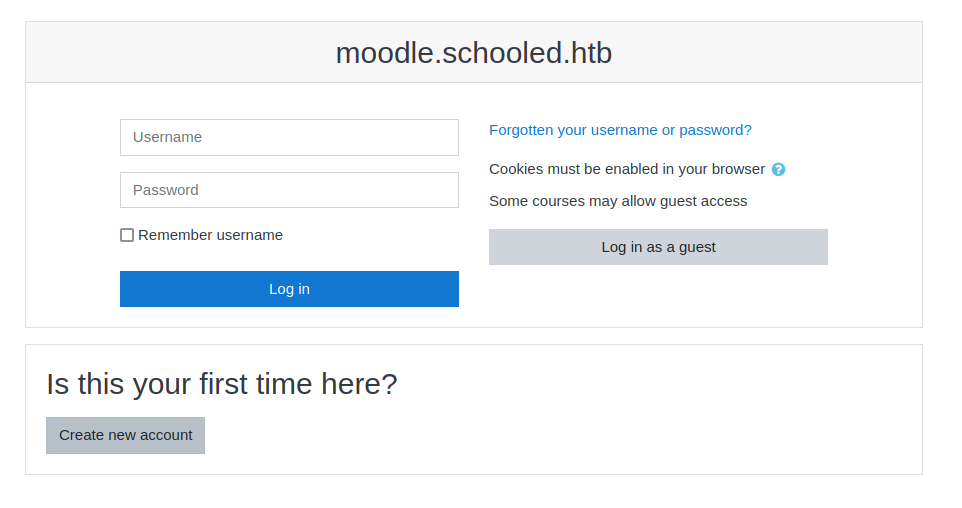Screen dimensions: 962x508
Task: Click the Create new account button
Action: [x=125, y=435]
